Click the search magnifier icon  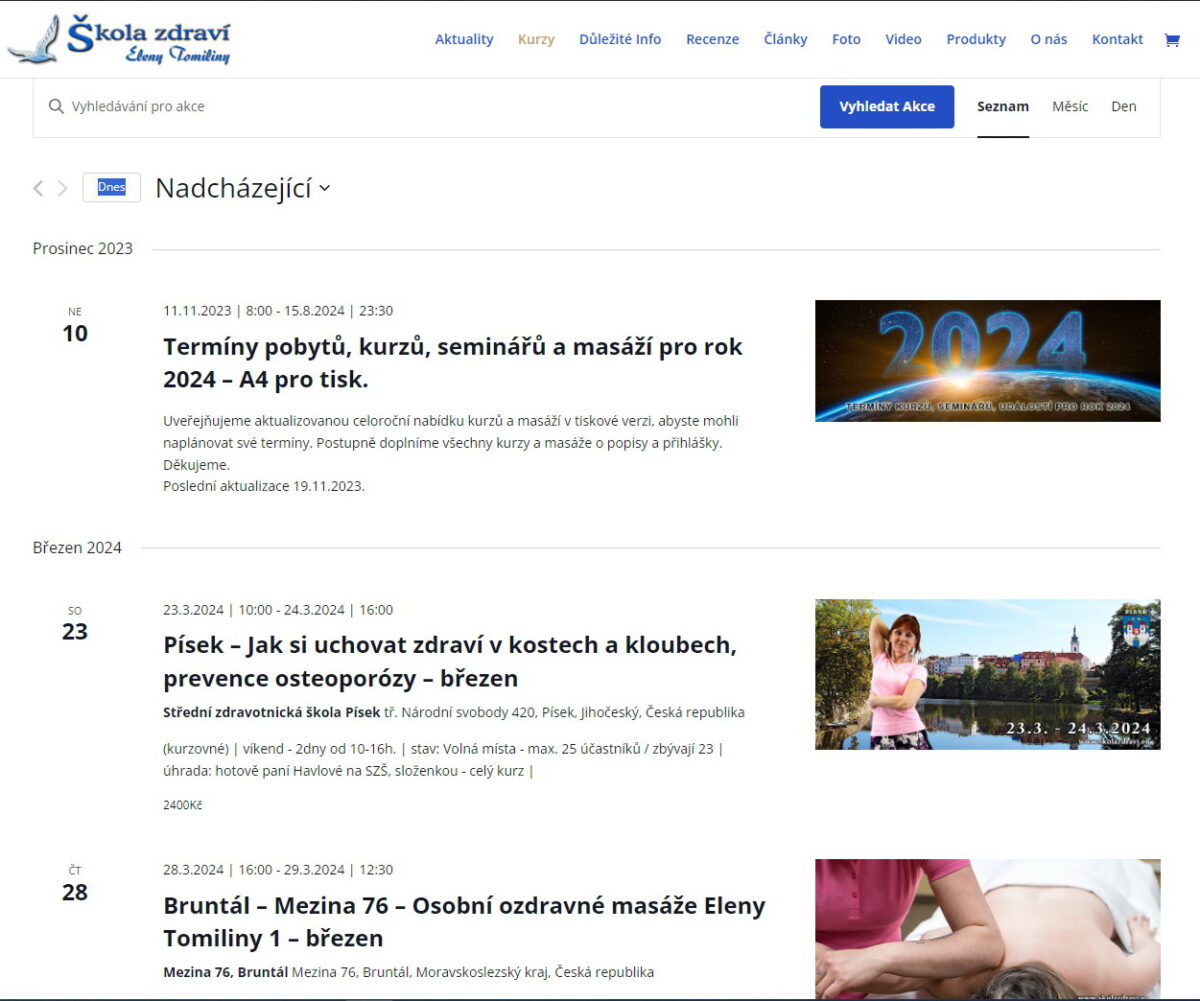tap(56, 106)
